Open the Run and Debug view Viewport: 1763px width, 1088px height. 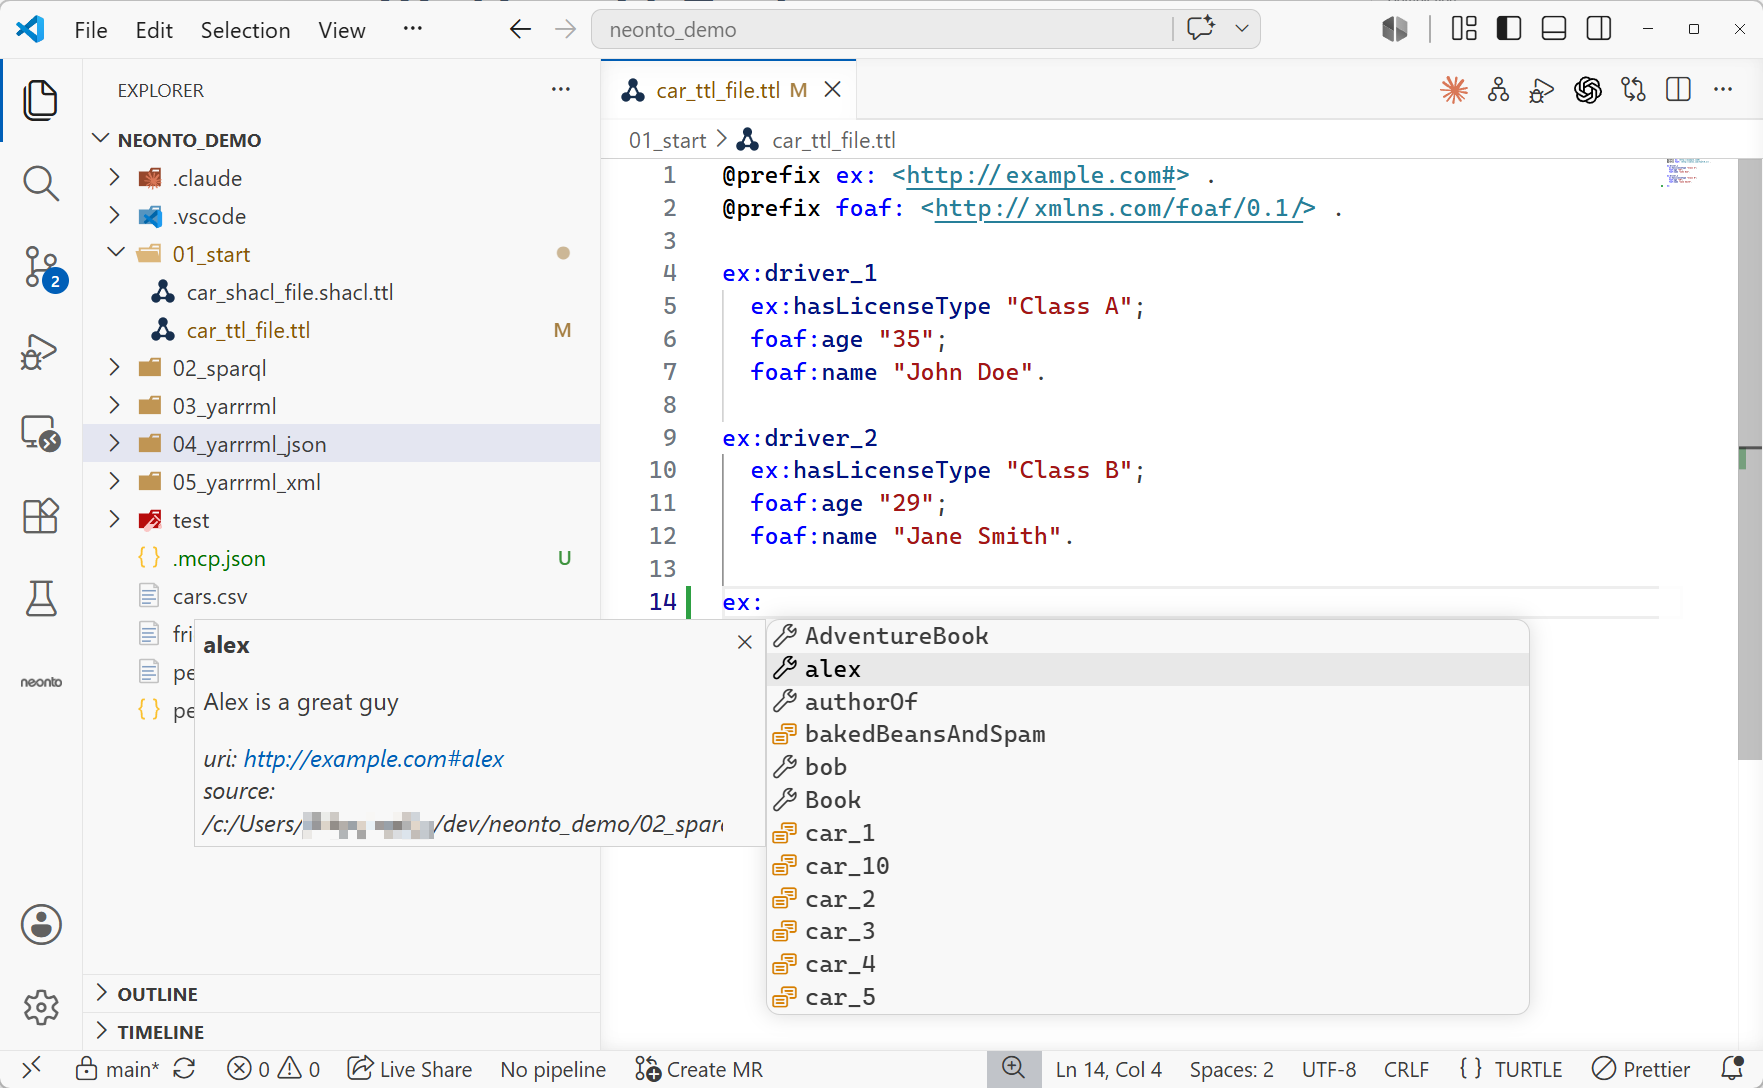pyautogui.click(x=41, y=351)
